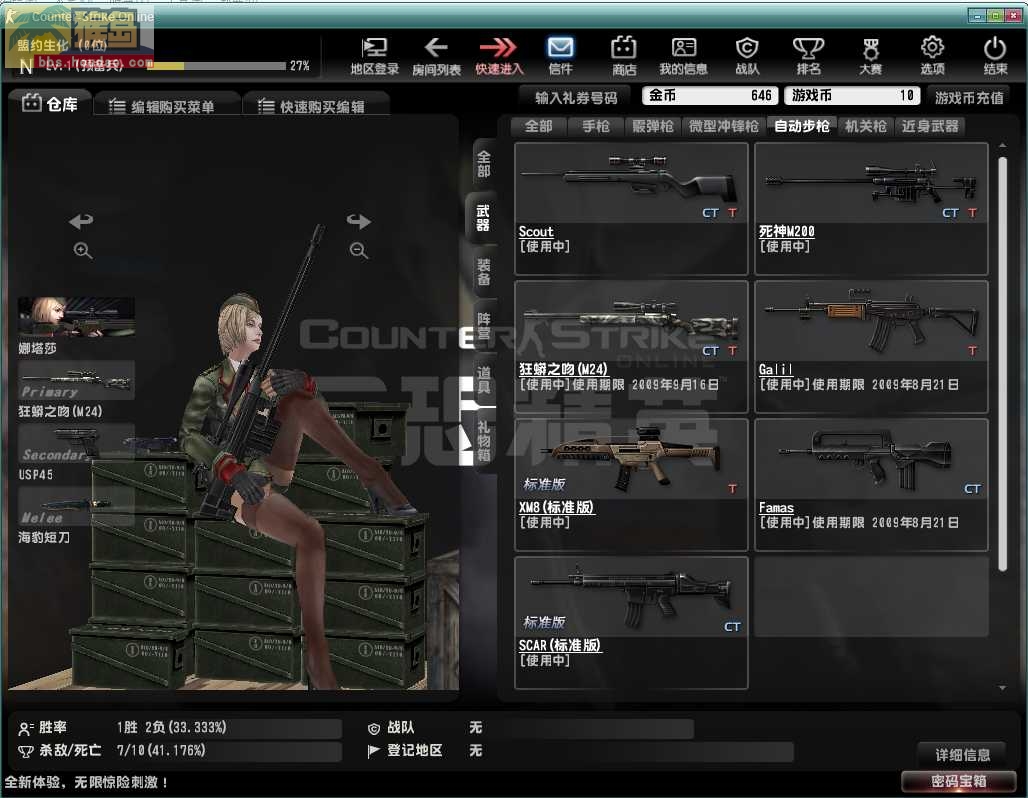
Task: Filter weapons by 微型冲锋枪 SMGs
Action: [x=724, y=126]
